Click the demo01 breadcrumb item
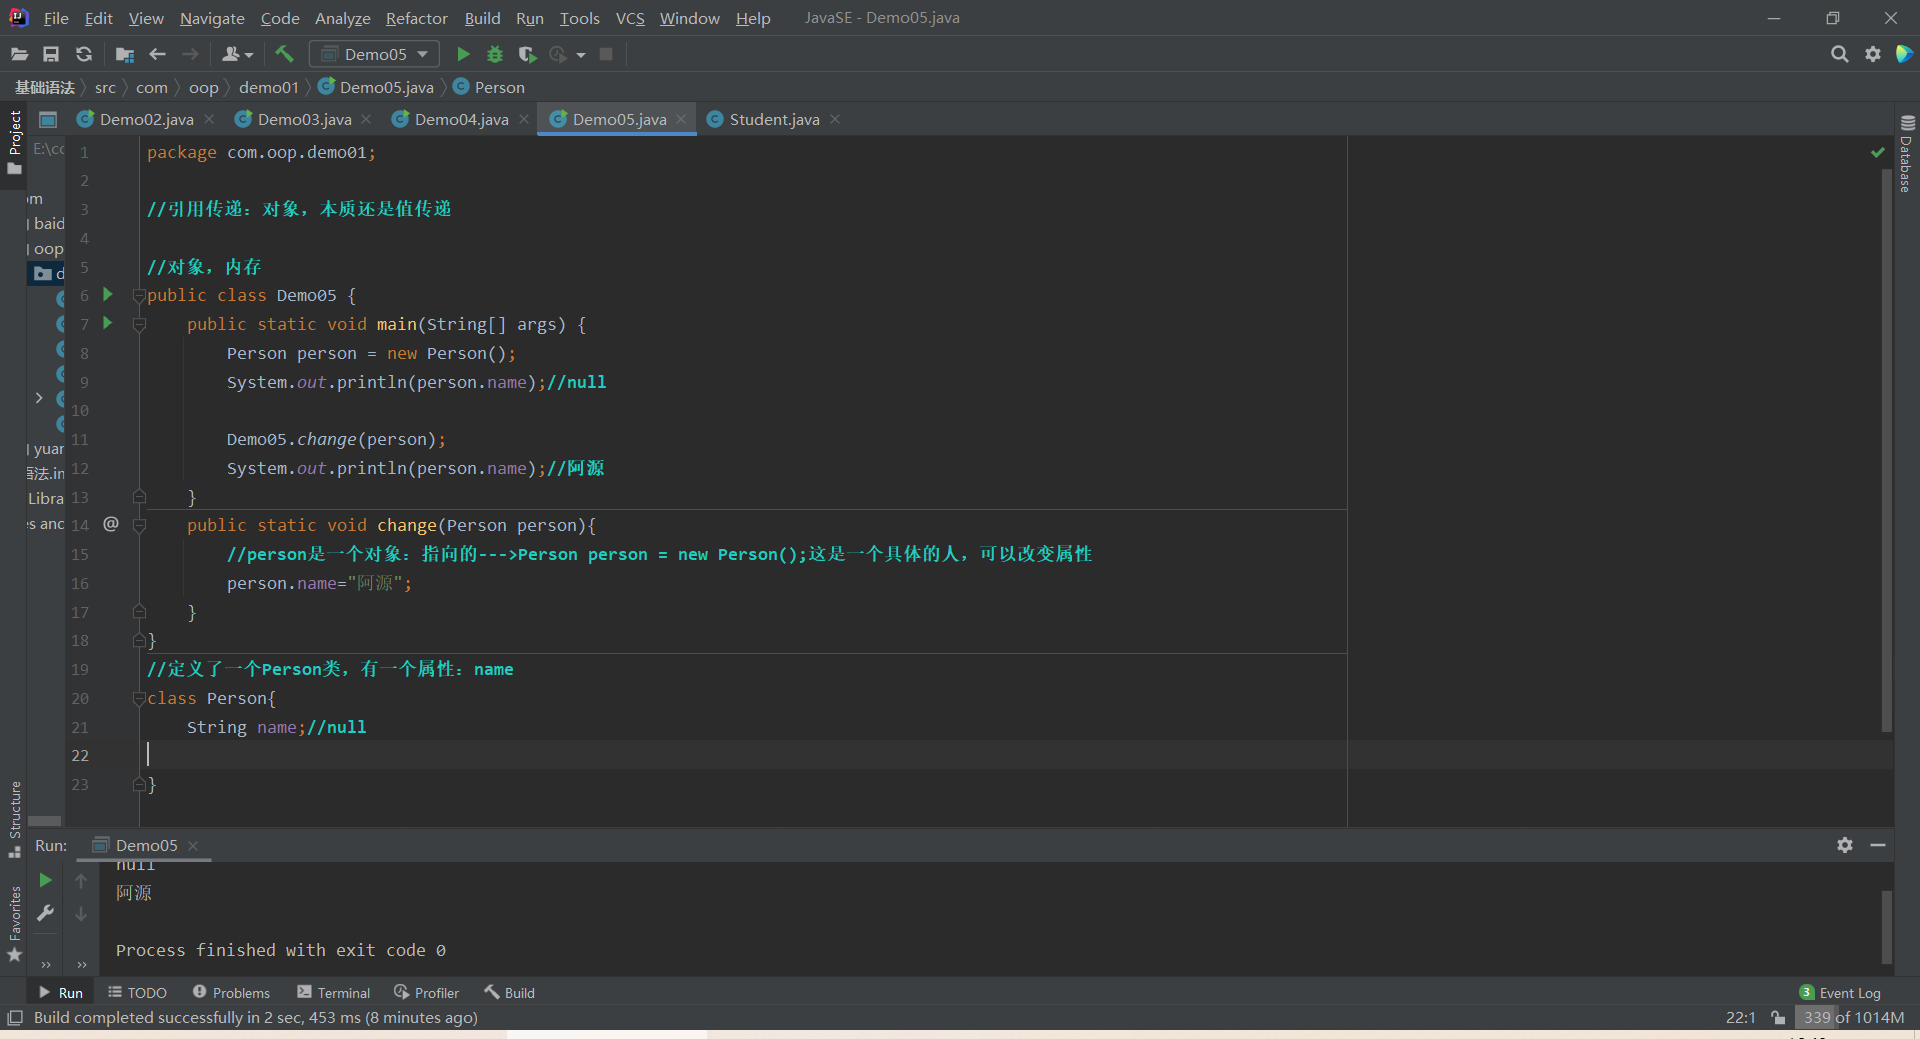Viewport: 1920px width, 1039px height. 268,87
